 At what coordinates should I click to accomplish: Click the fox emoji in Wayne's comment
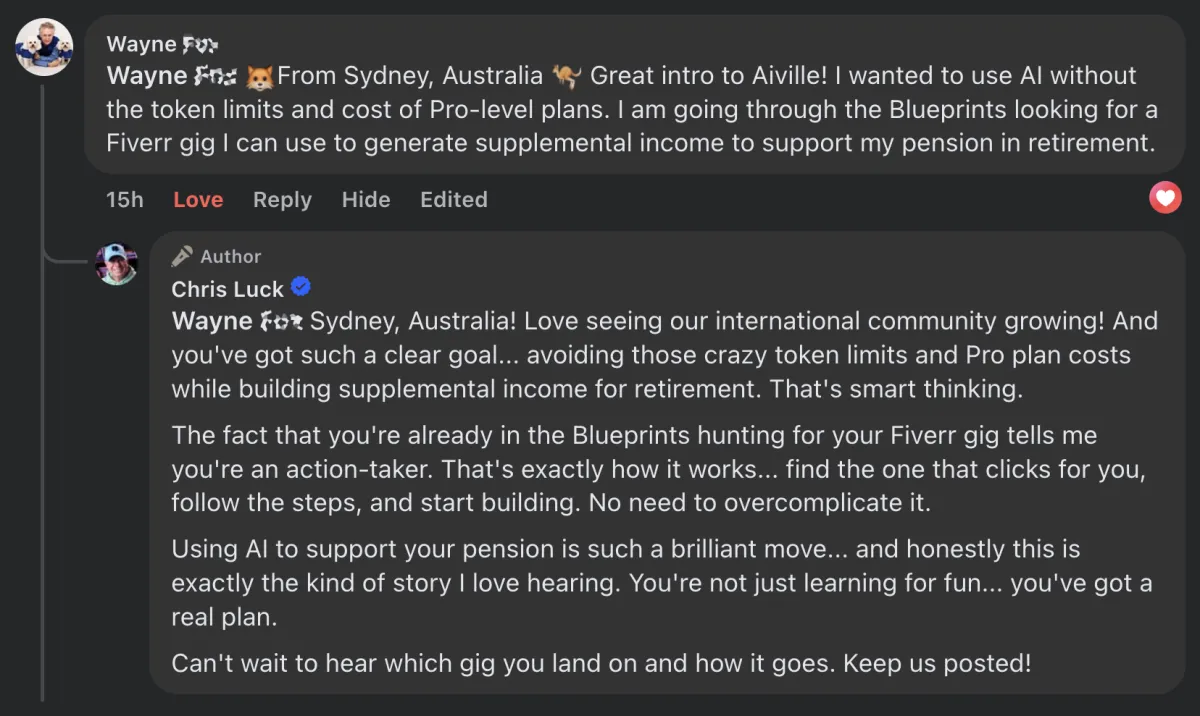tap(260, 76)
